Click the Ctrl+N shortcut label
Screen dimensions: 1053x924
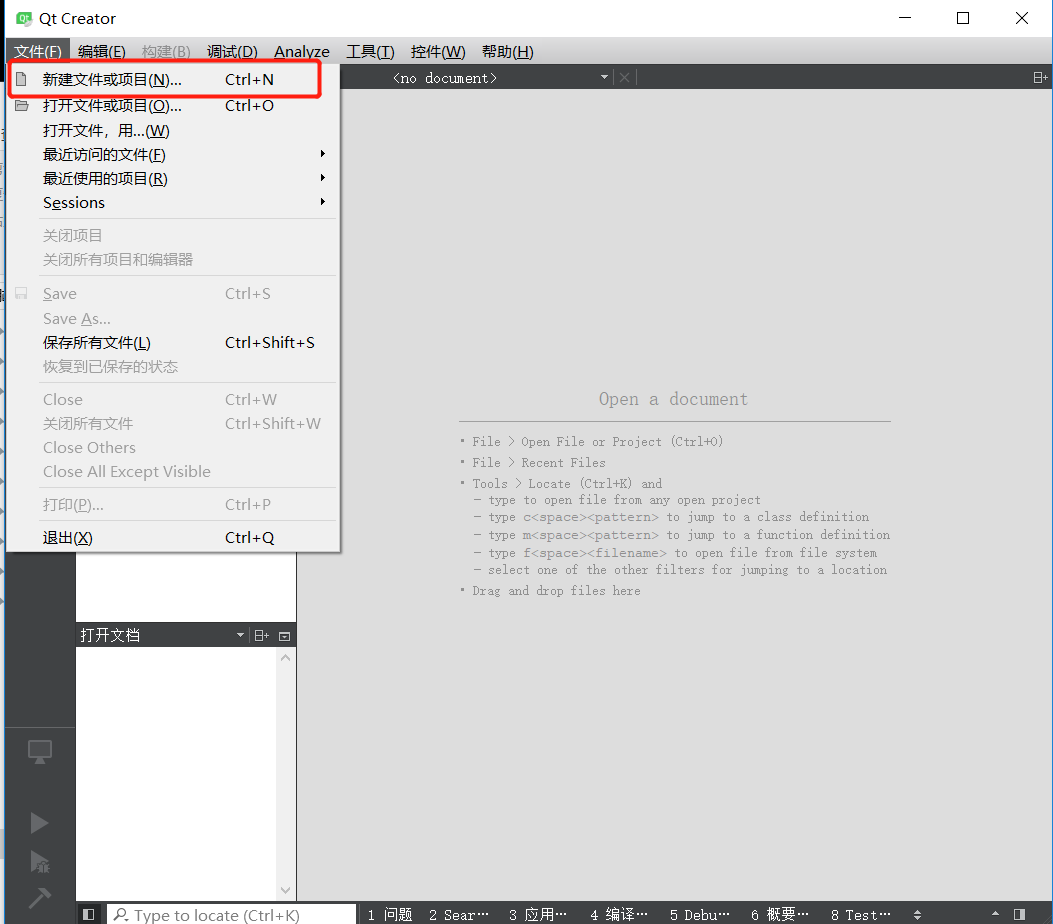tap(249, 79)
